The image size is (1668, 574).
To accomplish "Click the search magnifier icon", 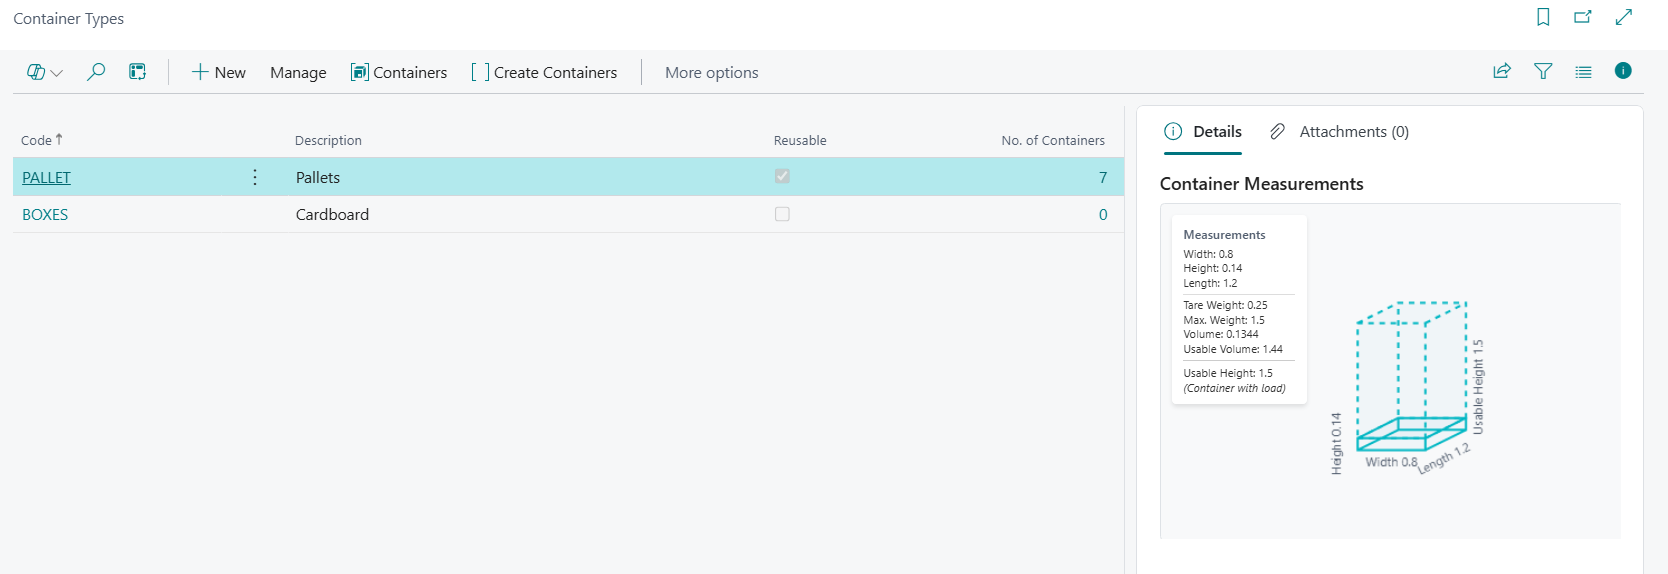I will pyautogui.click(x=96, y=72).
